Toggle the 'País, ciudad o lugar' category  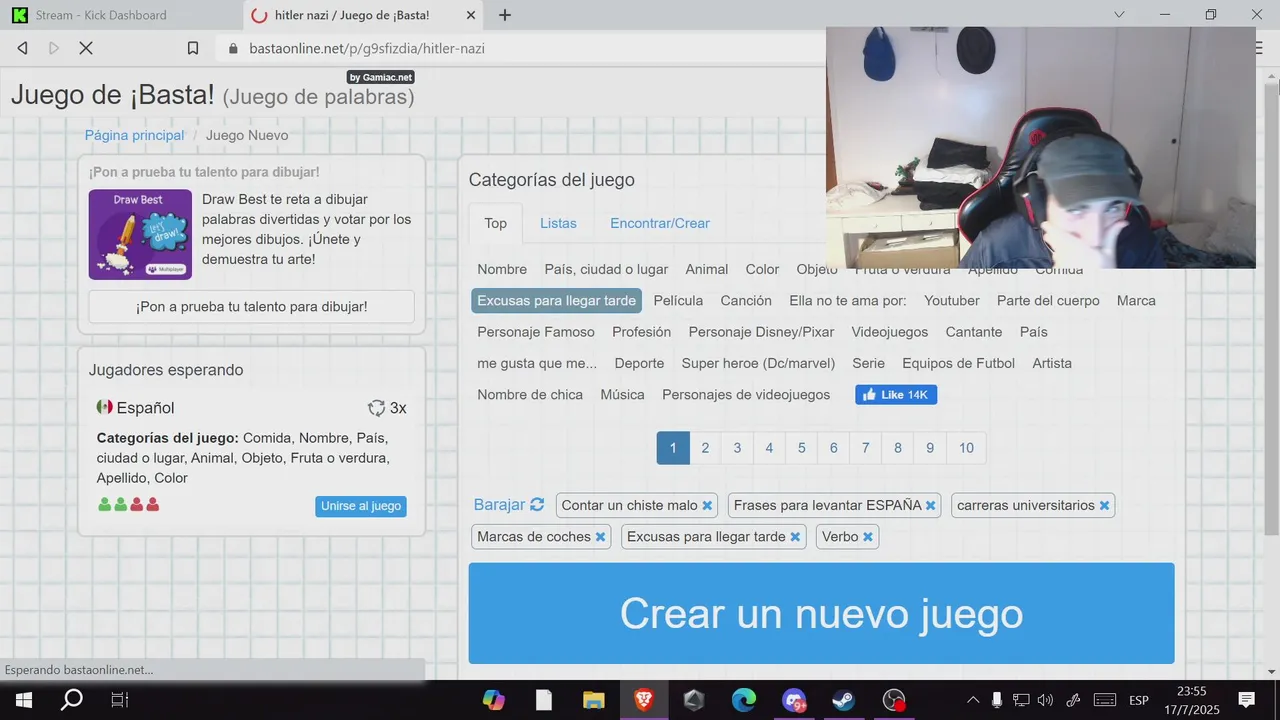point(606,270)
